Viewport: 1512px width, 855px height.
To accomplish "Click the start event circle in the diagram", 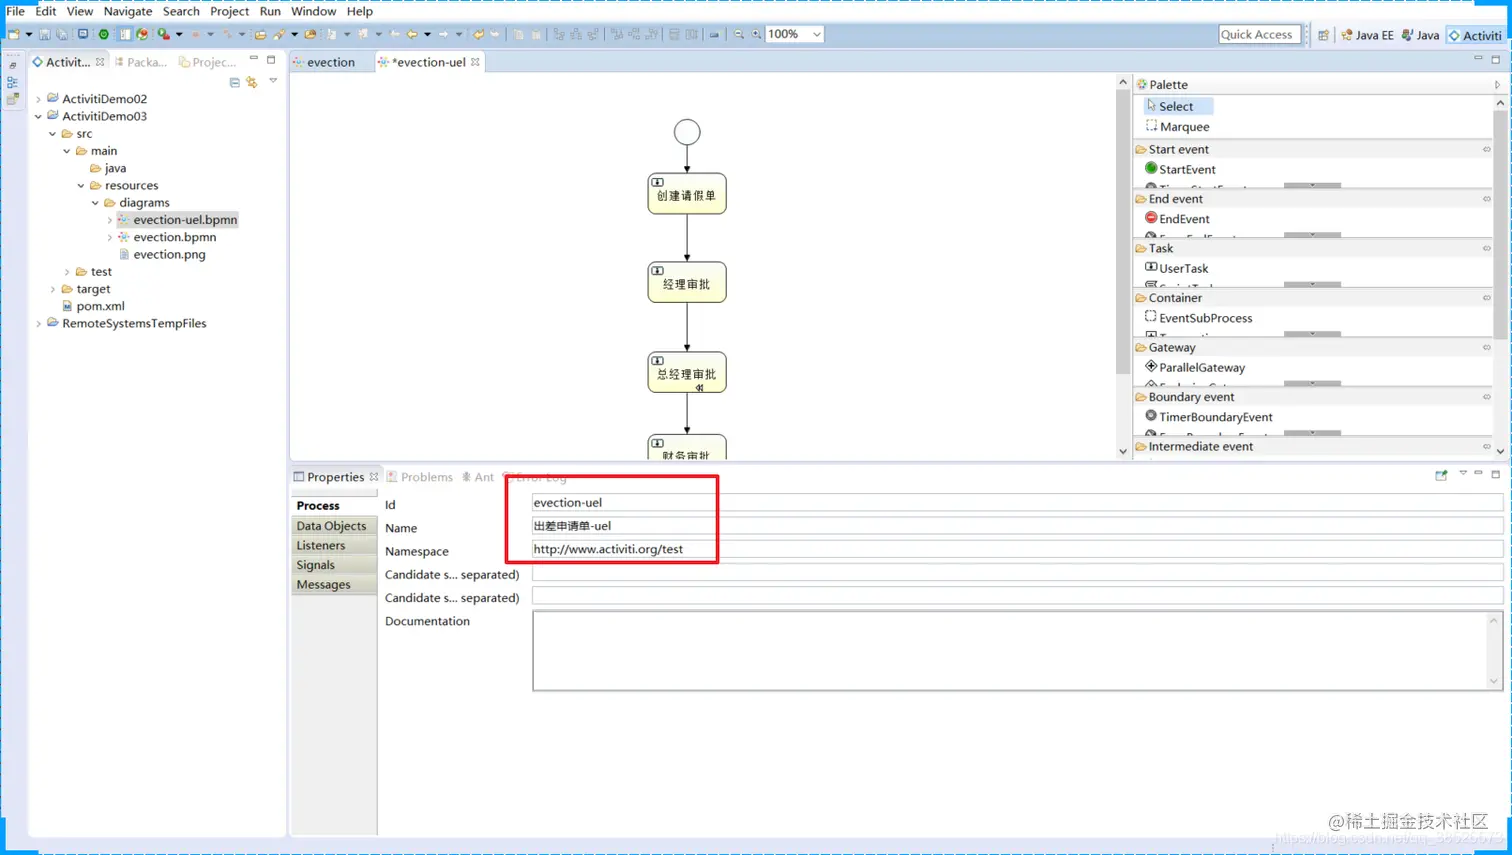I will coord(687,132).
